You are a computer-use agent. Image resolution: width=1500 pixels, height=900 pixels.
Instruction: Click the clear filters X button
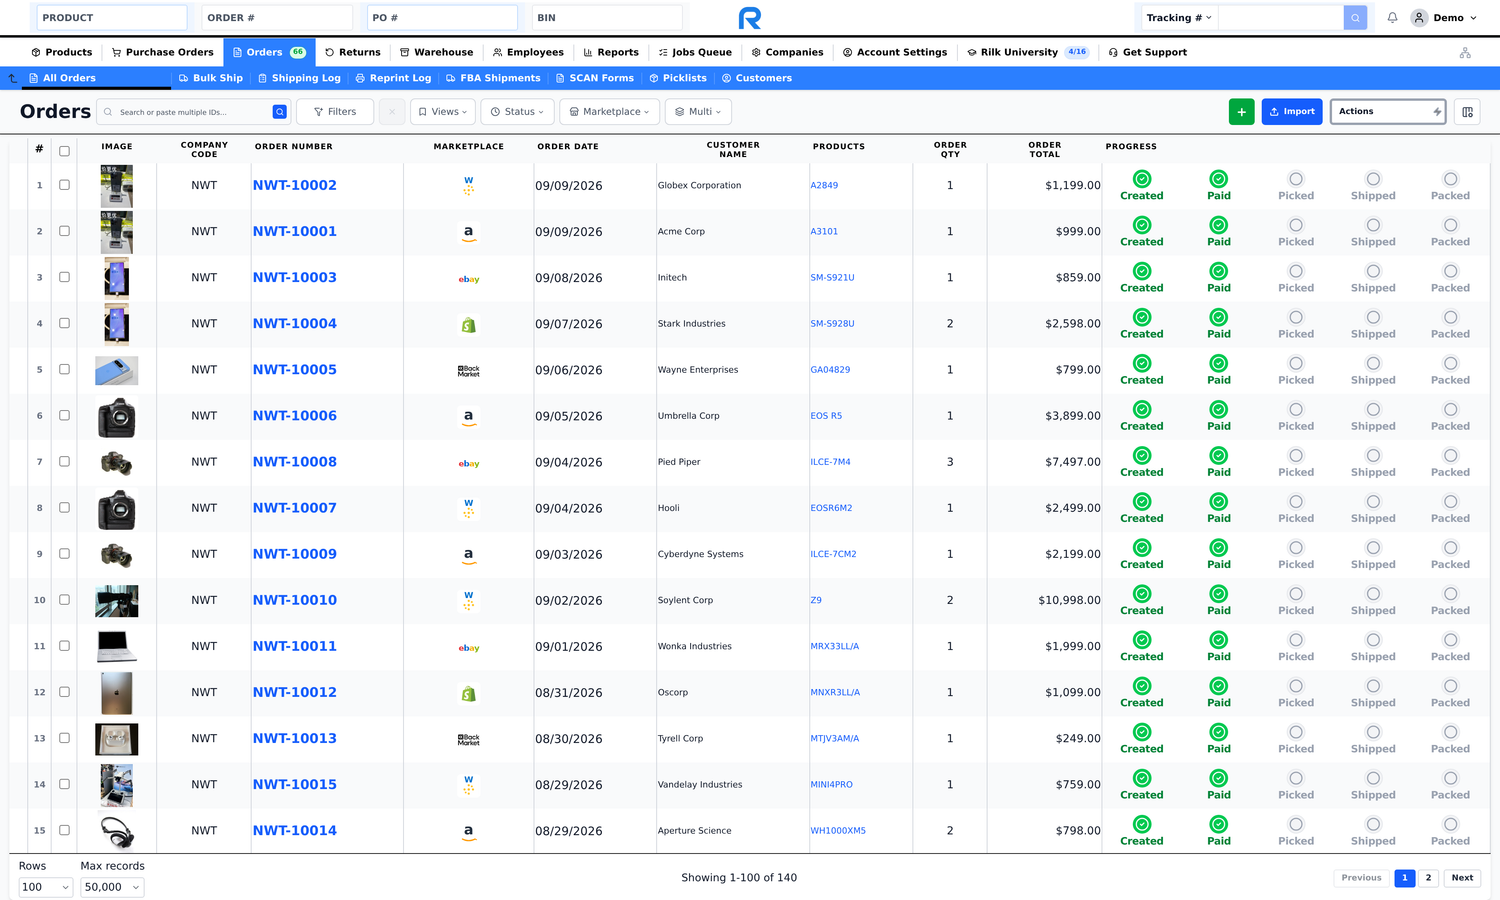[392, 112]
